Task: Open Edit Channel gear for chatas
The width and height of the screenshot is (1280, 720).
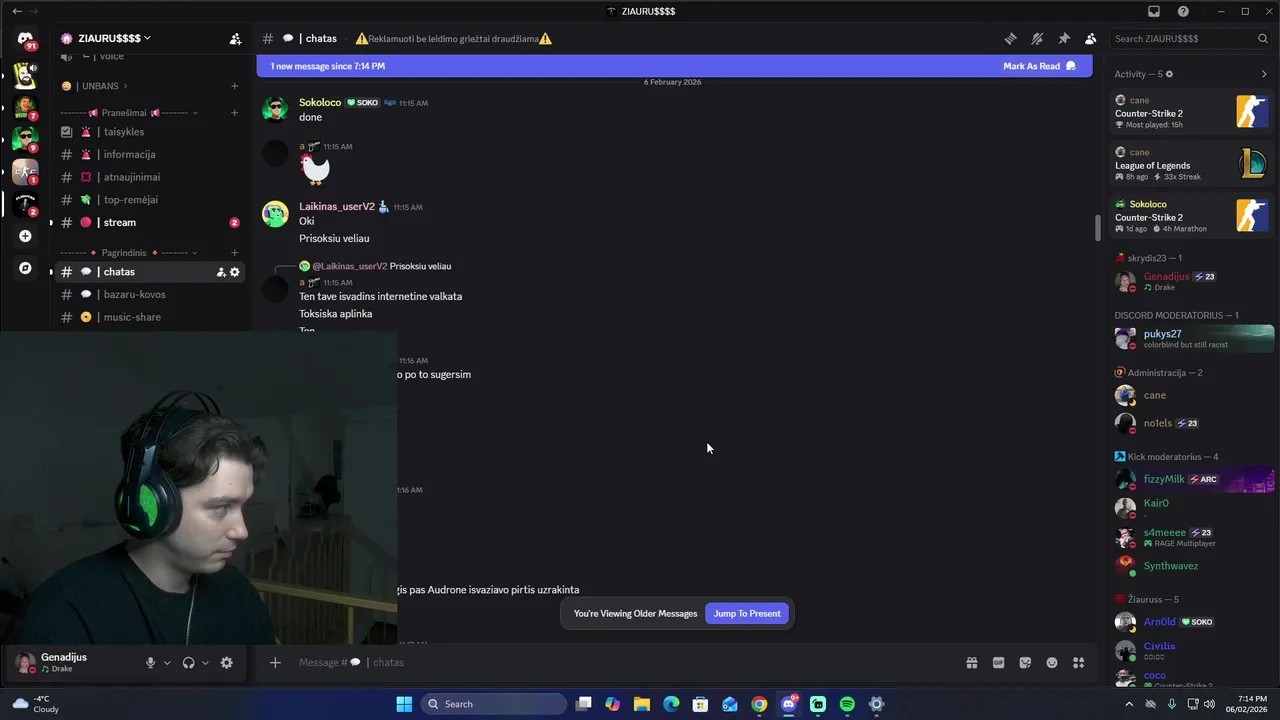Action: click(235, 272)
